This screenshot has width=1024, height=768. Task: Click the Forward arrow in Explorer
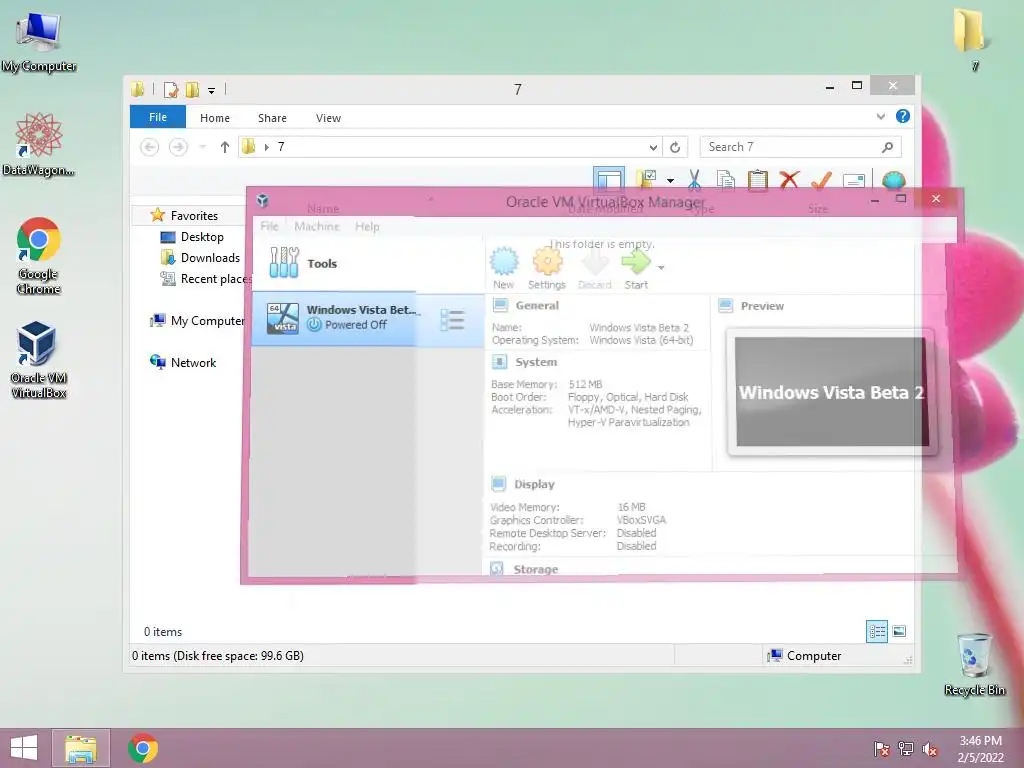tap(178, 147)
